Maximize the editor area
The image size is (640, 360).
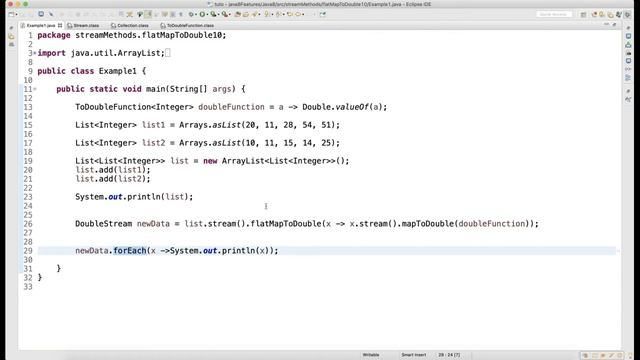614,25
